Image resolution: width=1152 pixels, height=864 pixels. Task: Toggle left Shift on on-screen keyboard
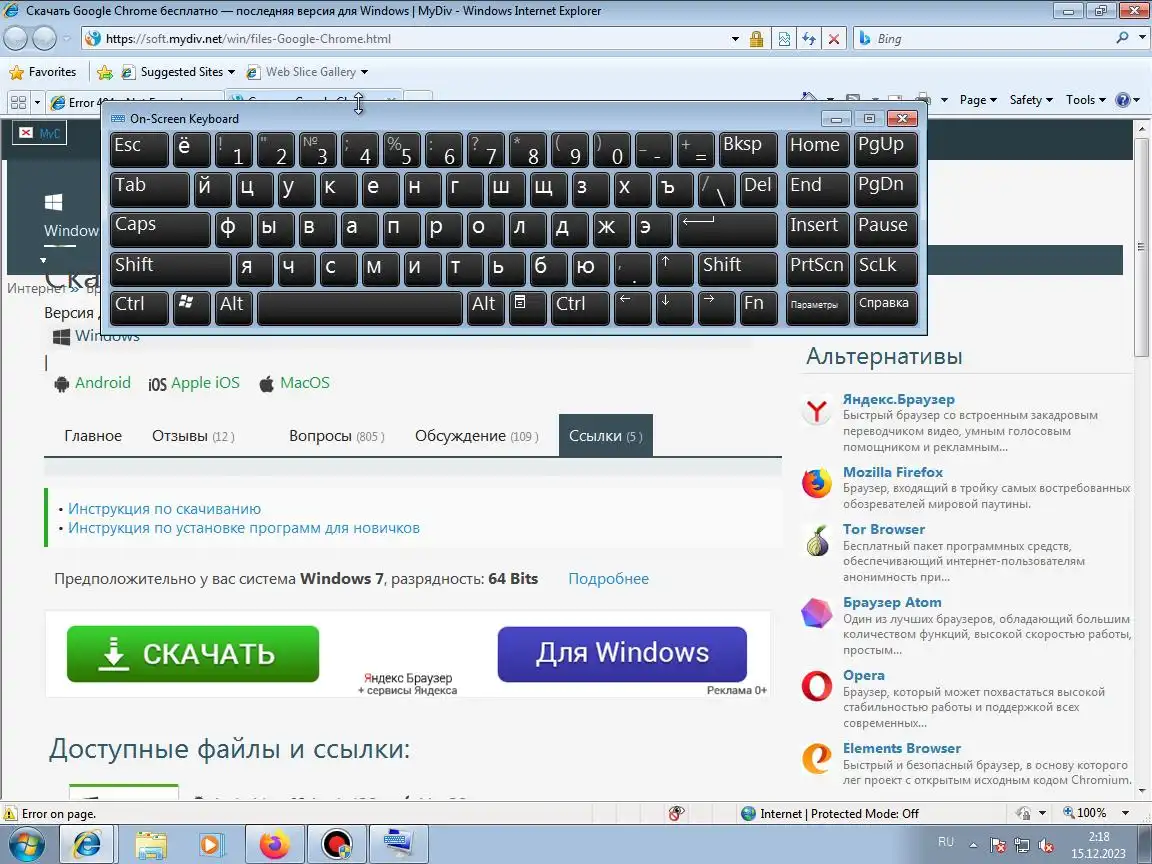(x=170, y=267)
